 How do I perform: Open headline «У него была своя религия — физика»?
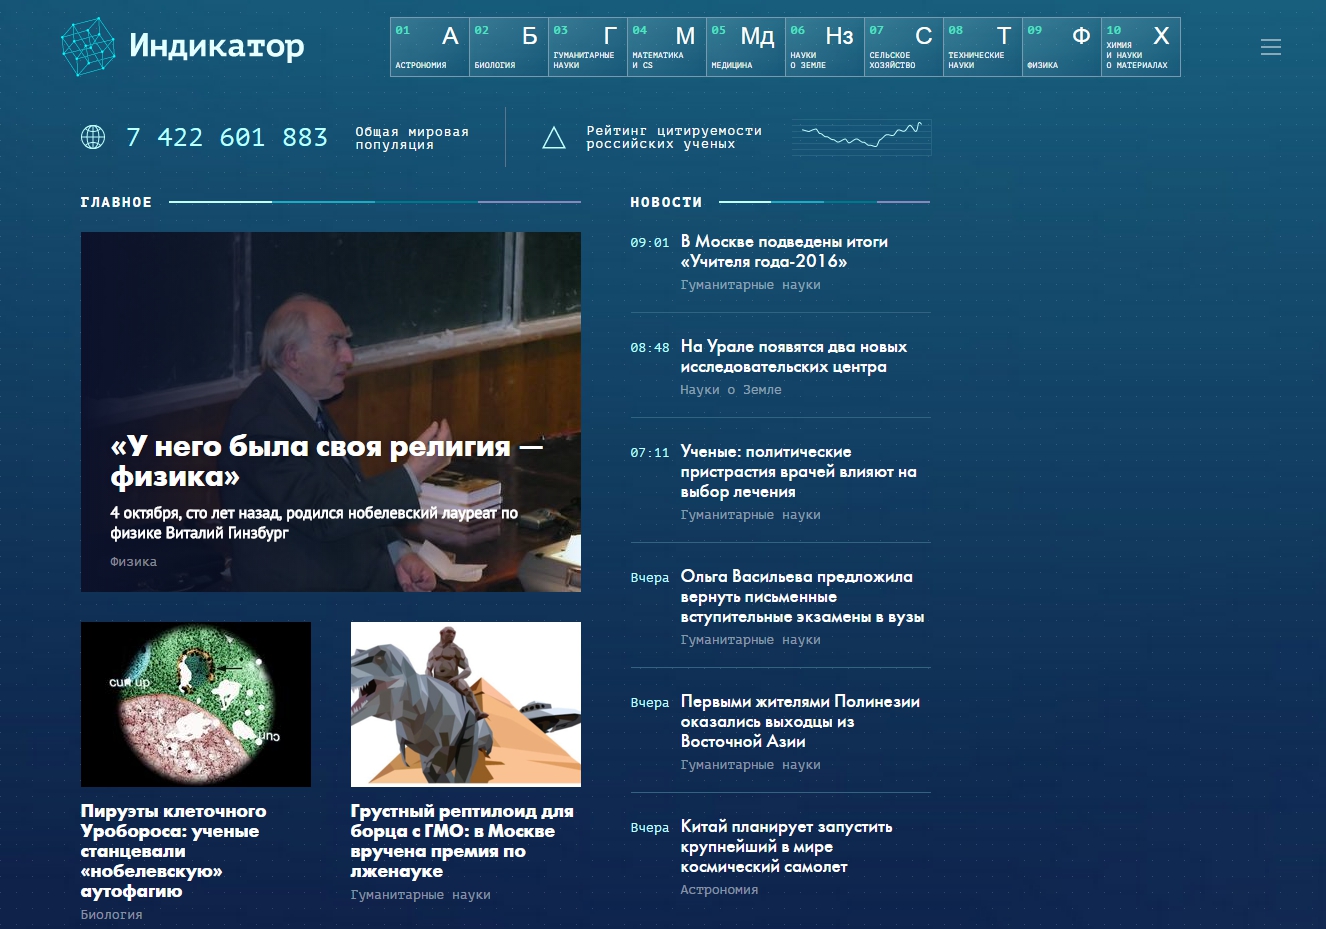click(327, 461)
